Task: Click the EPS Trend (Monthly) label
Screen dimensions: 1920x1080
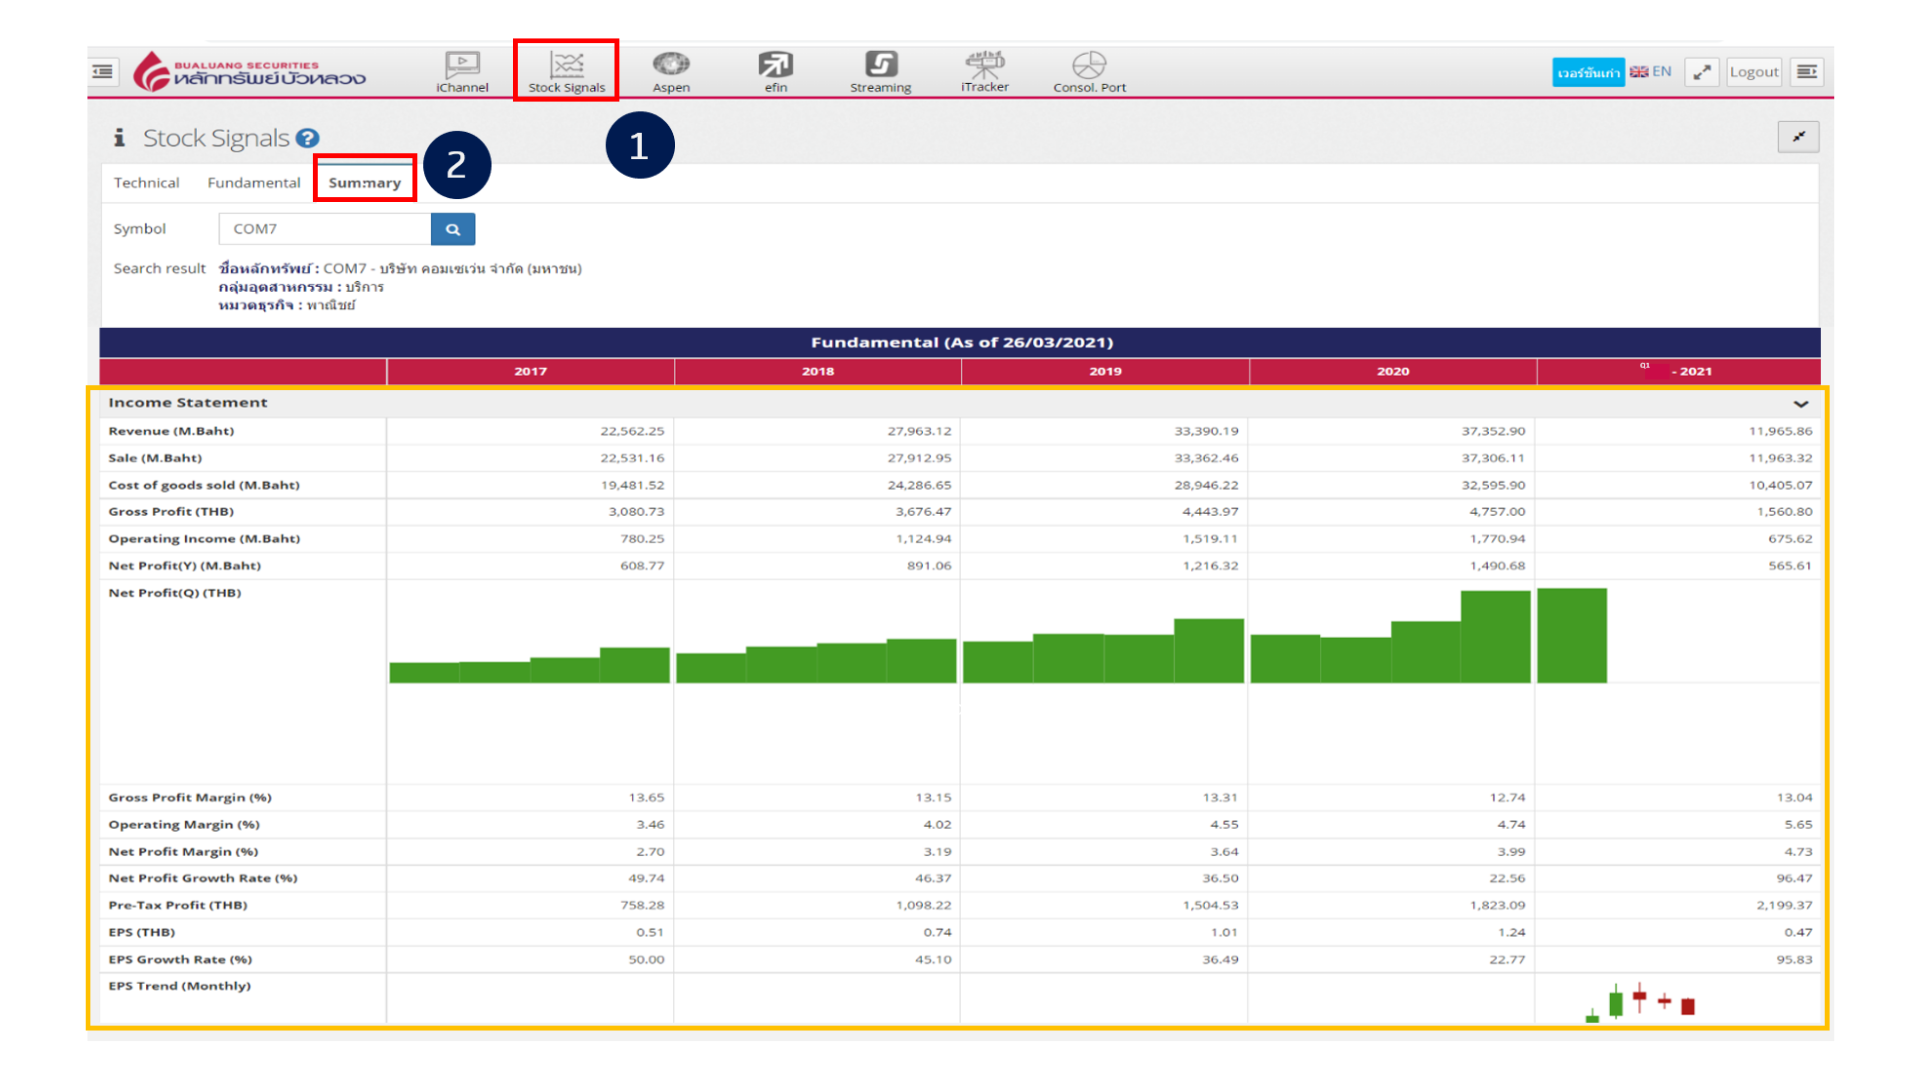Action: pos(180,986)
